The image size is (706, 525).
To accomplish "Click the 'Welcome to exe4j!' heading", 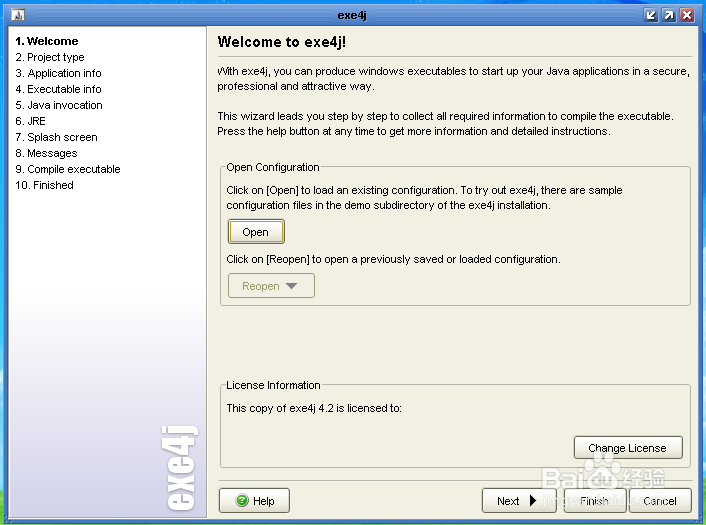I will tap(282, 42).
